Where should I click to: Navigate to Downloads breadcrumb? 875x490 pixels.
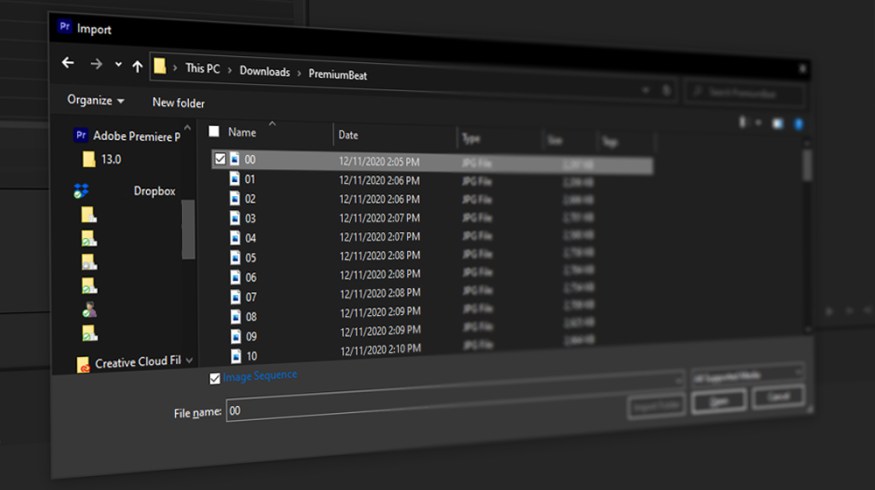click(x=265, y=71)
